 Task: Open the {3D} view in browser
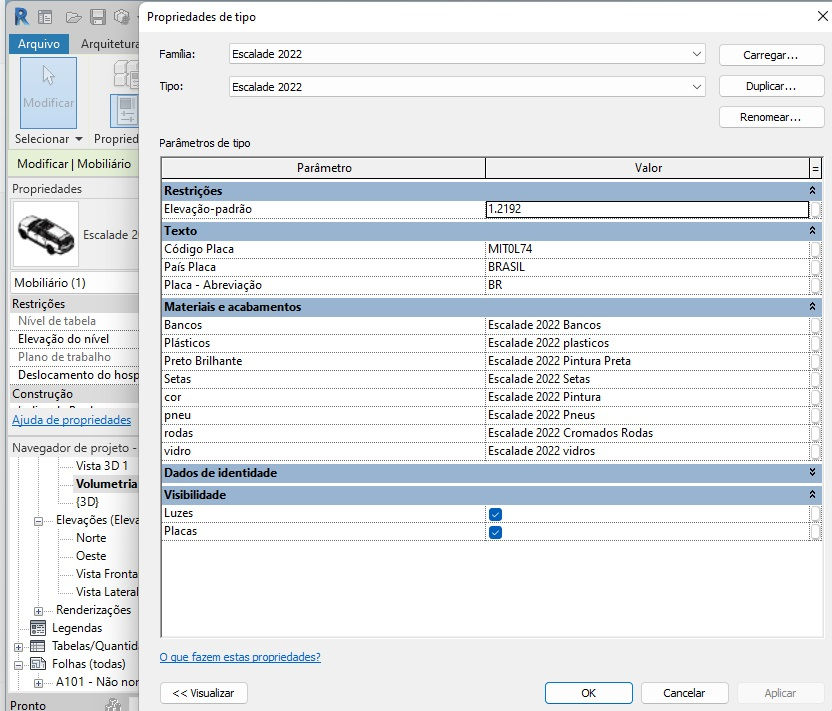(x=87, y=502)
